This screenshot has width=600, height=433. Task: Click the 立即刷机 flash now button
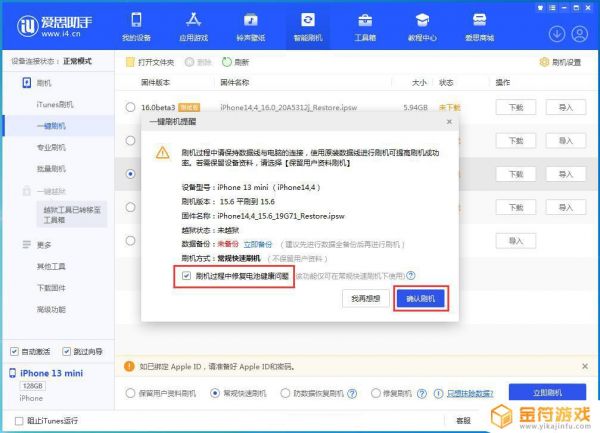[547, 392]
